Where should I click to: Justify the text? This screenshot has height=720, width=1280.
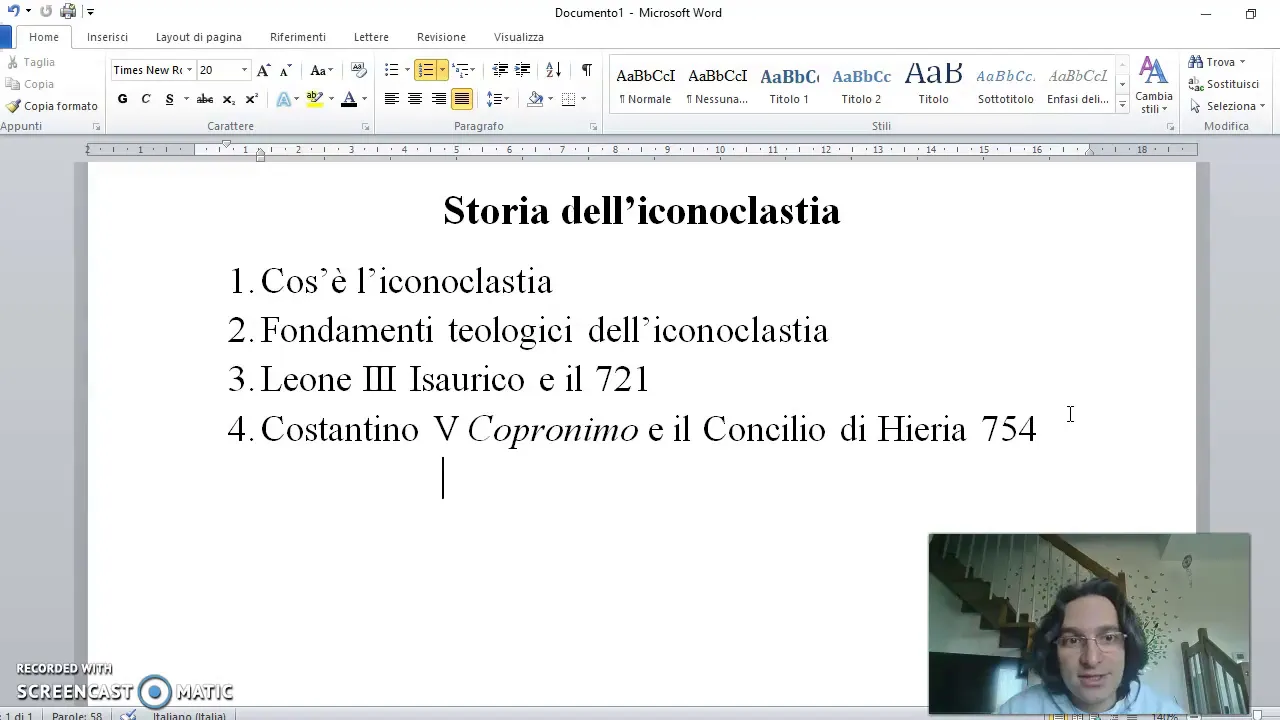[462, 99]
